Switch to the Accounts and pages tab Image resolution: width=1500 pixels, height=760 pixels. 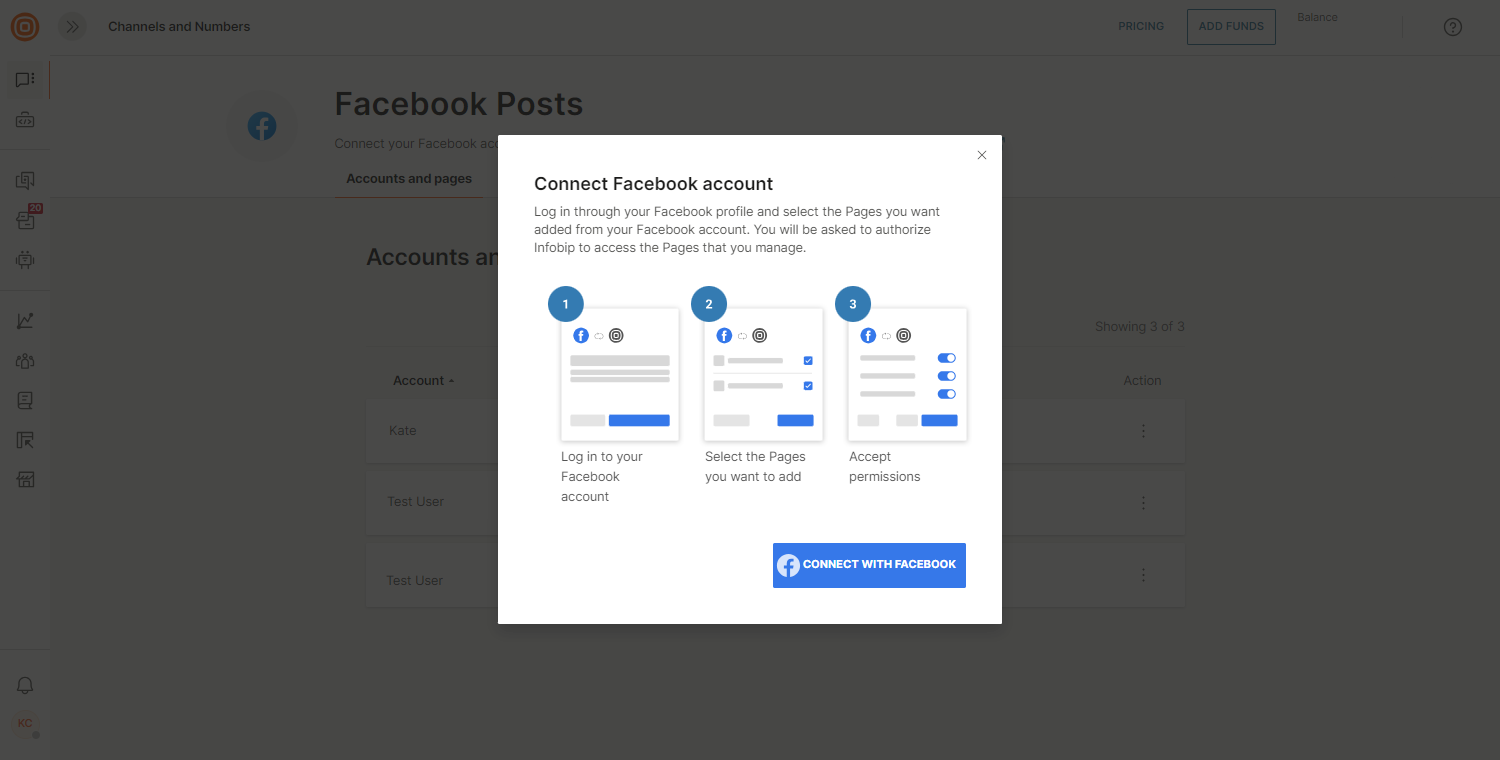(409, 179)
